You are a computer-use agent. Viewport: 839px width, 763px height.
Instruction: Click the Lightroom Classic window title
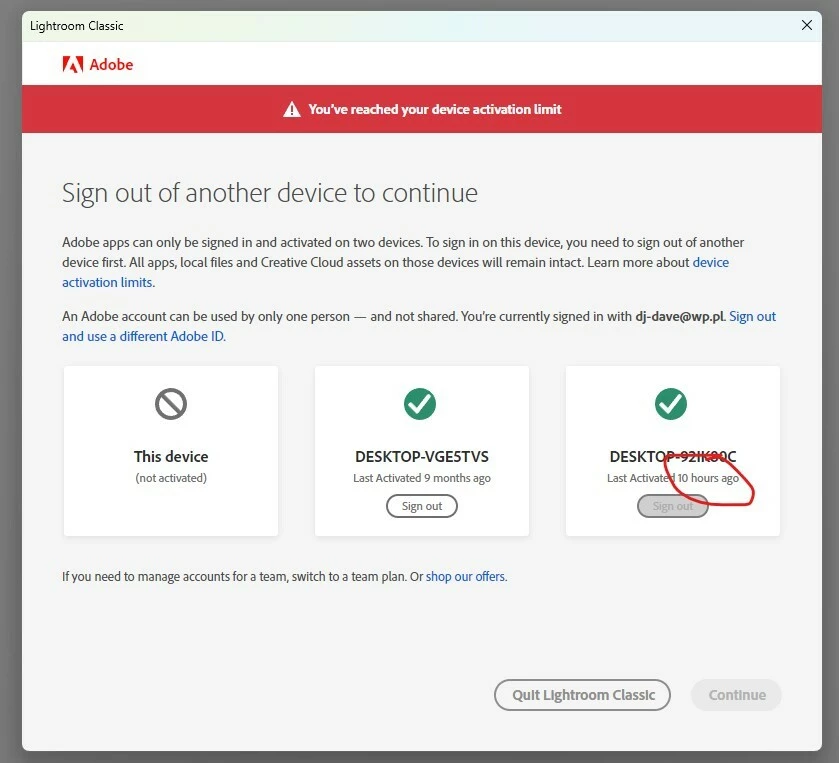(x=77, y=26)
